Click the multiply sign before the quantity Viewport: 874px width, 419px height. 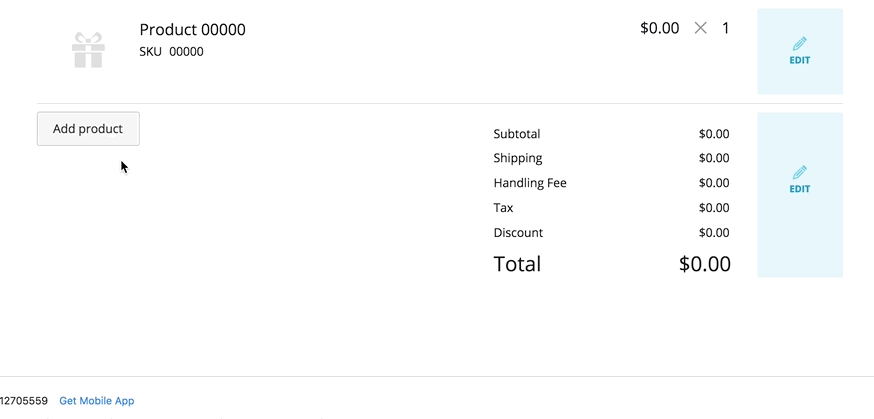701,28
